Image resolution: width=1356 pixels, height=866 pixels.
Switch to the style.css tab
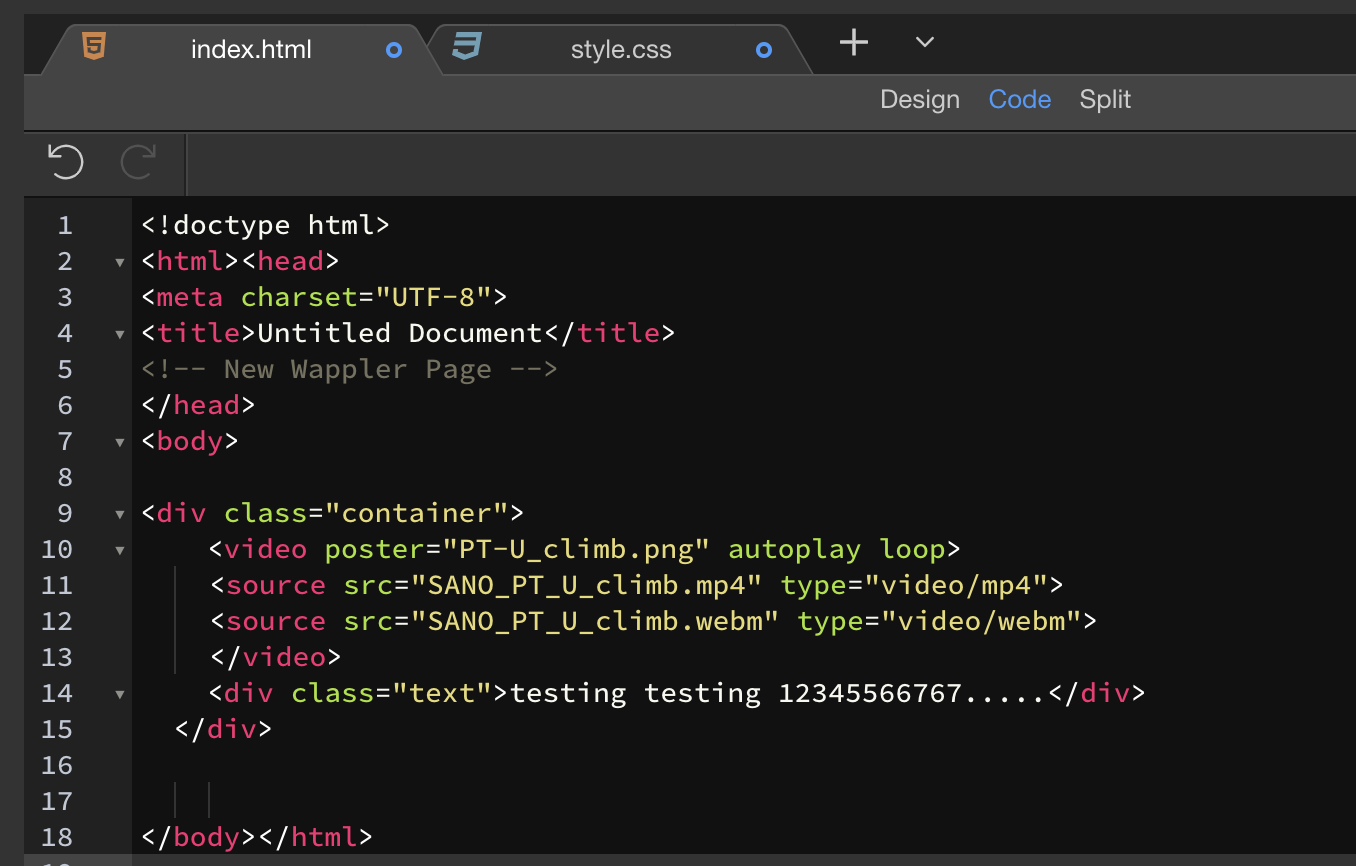pyautogui.click(x=621, y=50)
